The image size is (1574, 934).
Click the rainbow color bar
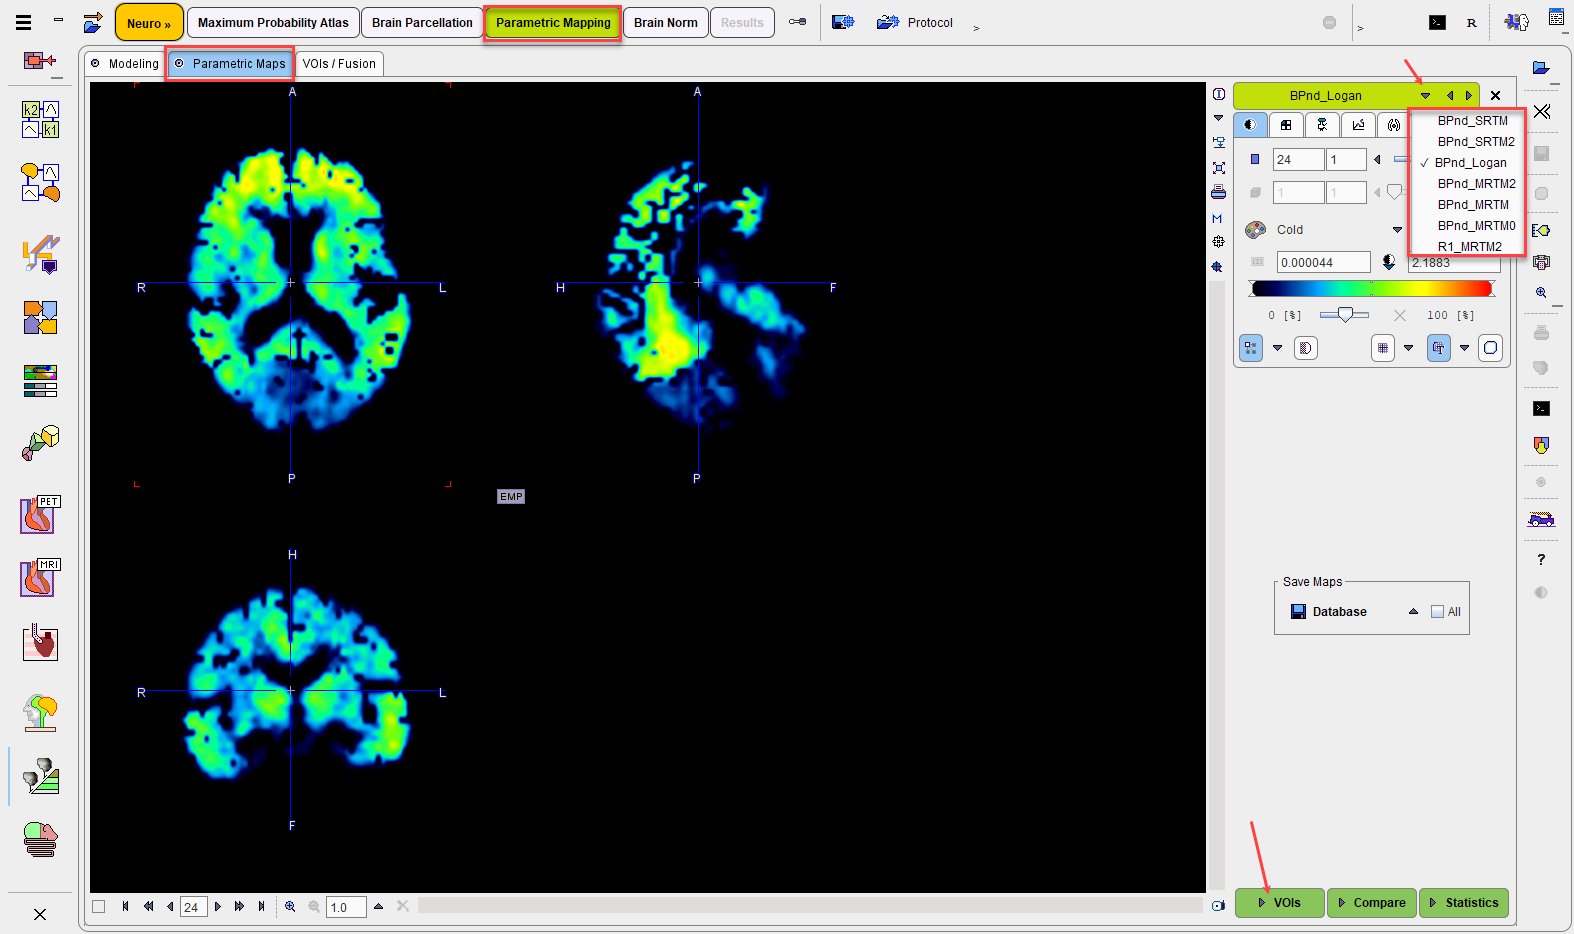(x=1372, y=289)
